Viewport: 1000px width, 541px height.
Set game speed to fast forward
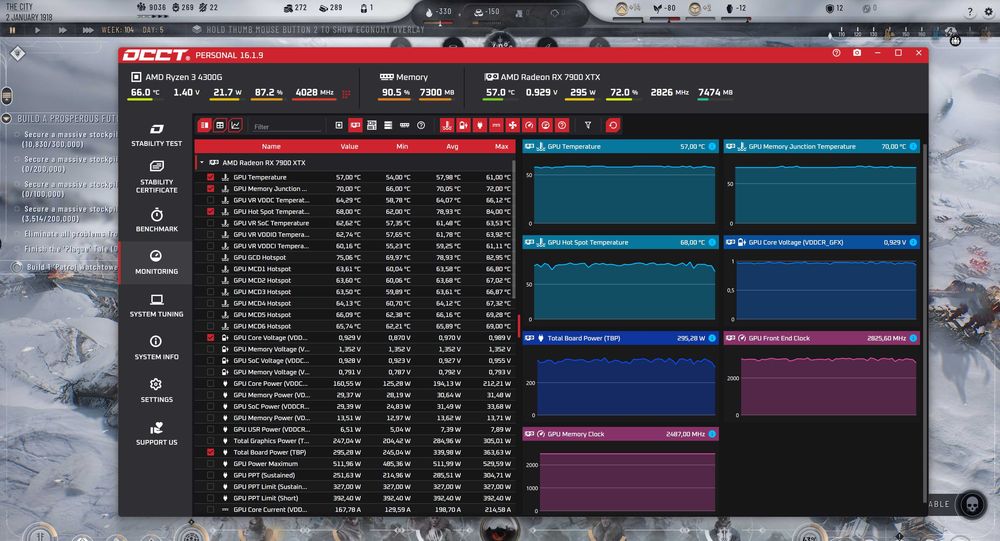click(62, 30)
